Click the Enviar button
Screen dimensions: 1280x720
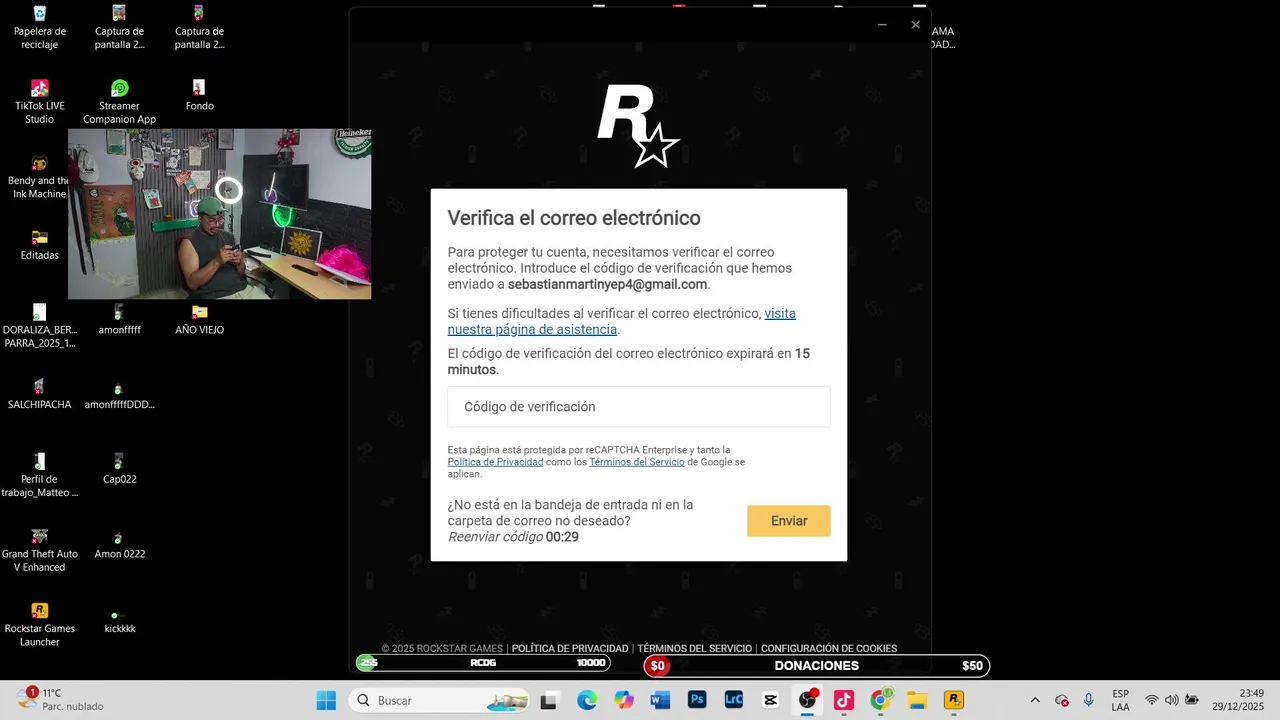(x=788, y=521)
